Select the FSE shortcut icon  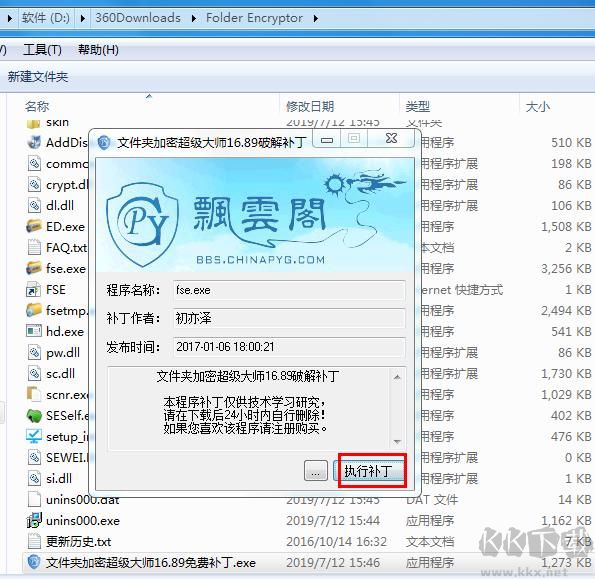(x=34, y=290)
